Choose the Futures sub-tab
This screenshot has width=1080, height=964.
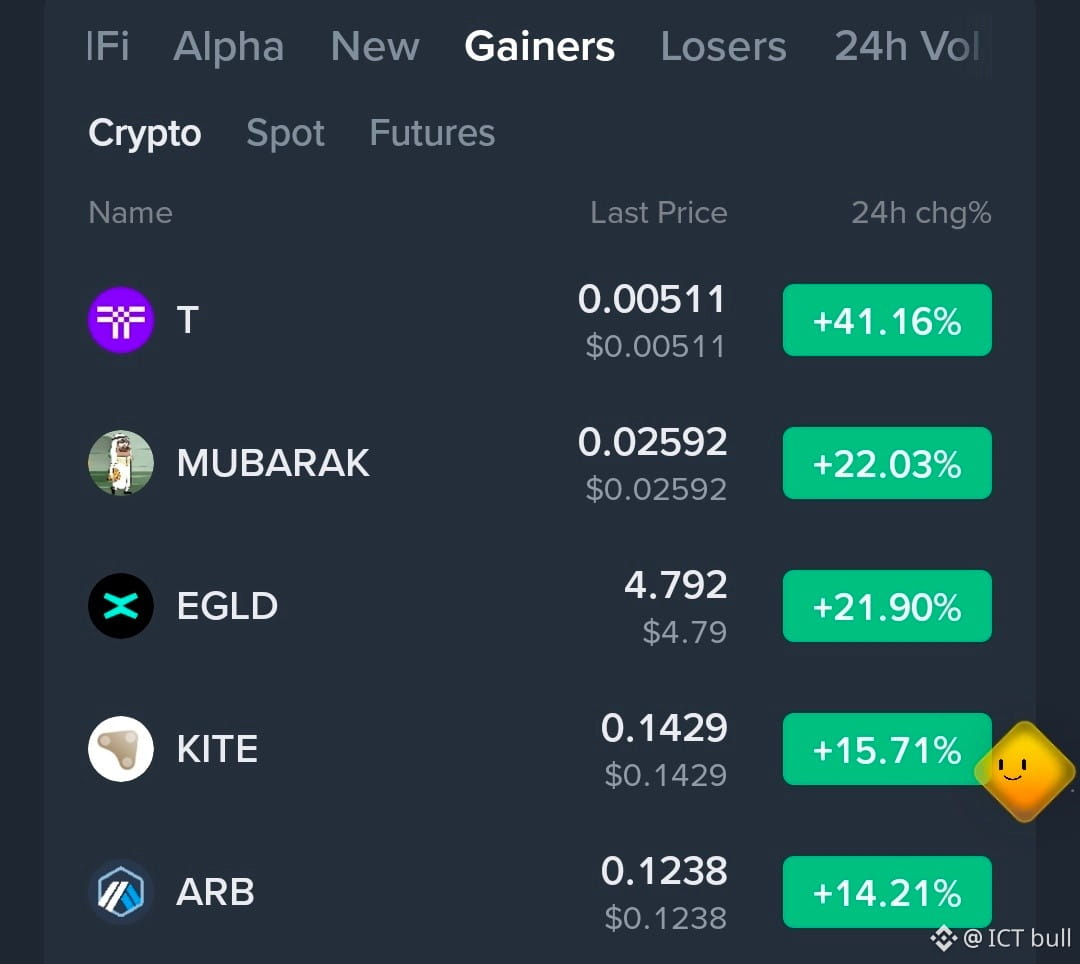432,132
